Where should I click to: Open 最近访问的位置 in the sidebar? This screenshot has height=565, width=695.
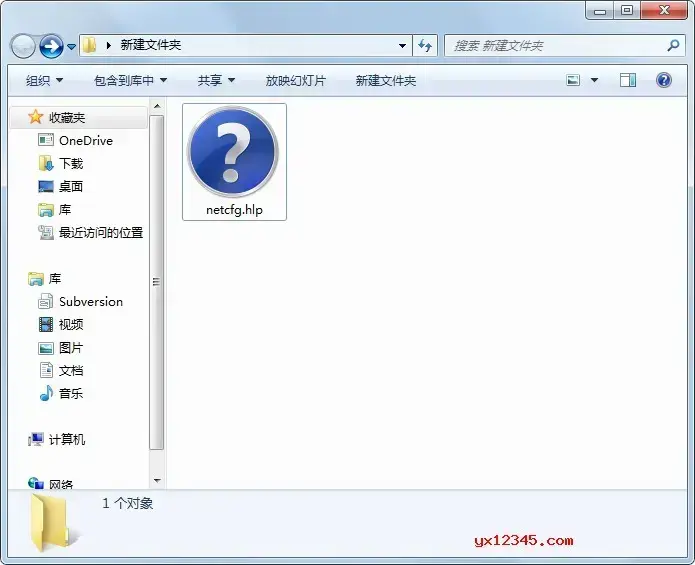(101, 233)
